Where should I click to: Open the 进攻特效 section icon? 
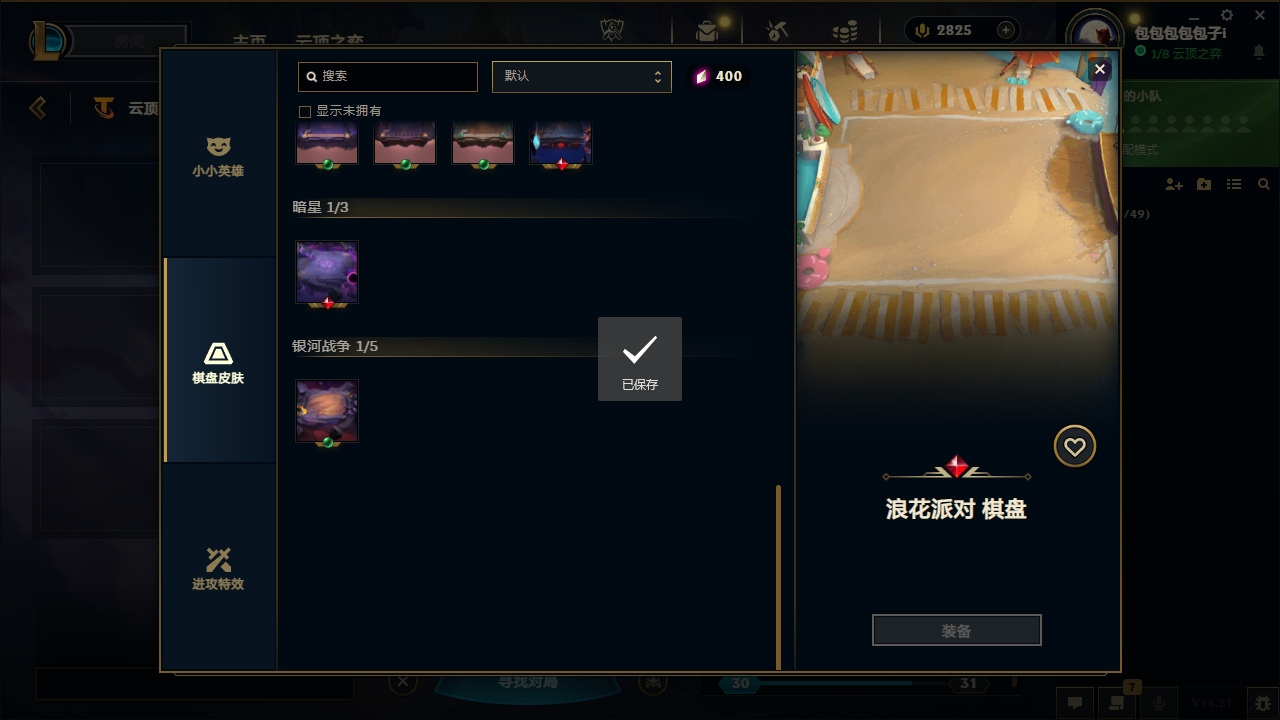pos(218,559)
